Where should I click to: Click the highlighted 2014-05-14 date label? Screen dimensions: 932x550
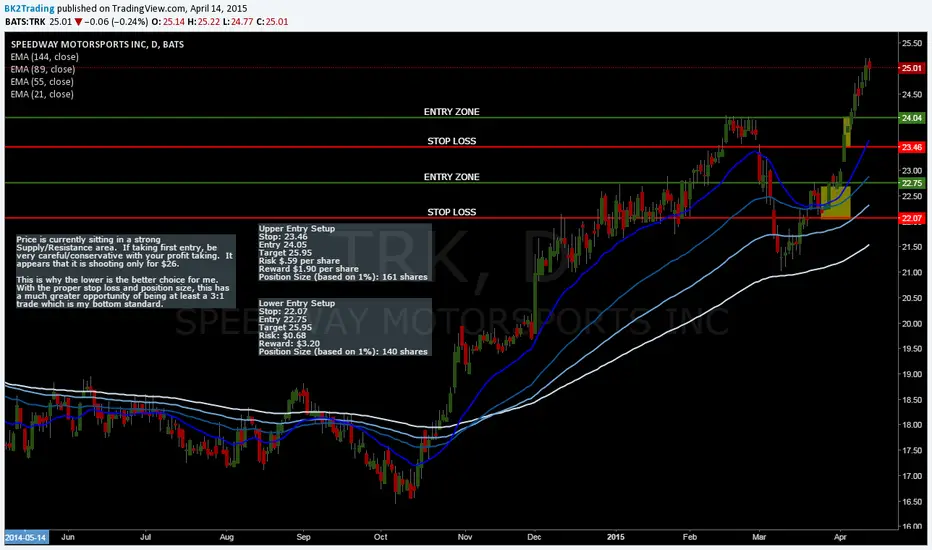pos(26,538)
